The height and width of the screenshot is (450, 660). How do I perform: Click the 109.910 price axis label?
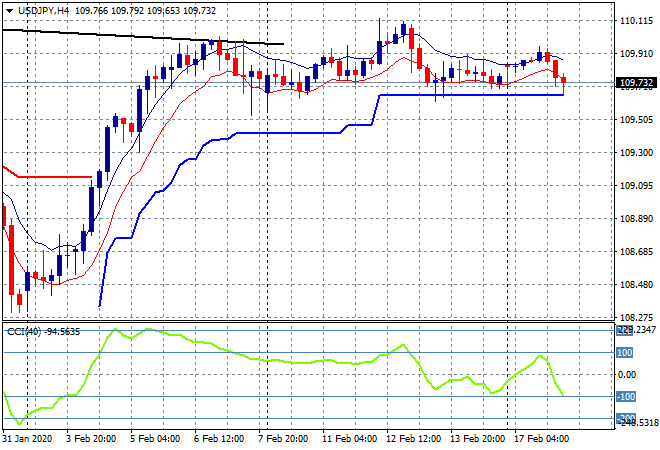coord(636,54)
